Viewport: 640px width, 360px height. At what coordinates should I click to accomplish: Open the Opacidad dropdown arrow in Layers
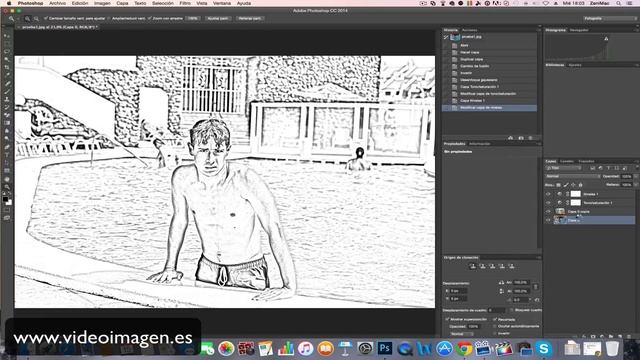tap(636, 176)
